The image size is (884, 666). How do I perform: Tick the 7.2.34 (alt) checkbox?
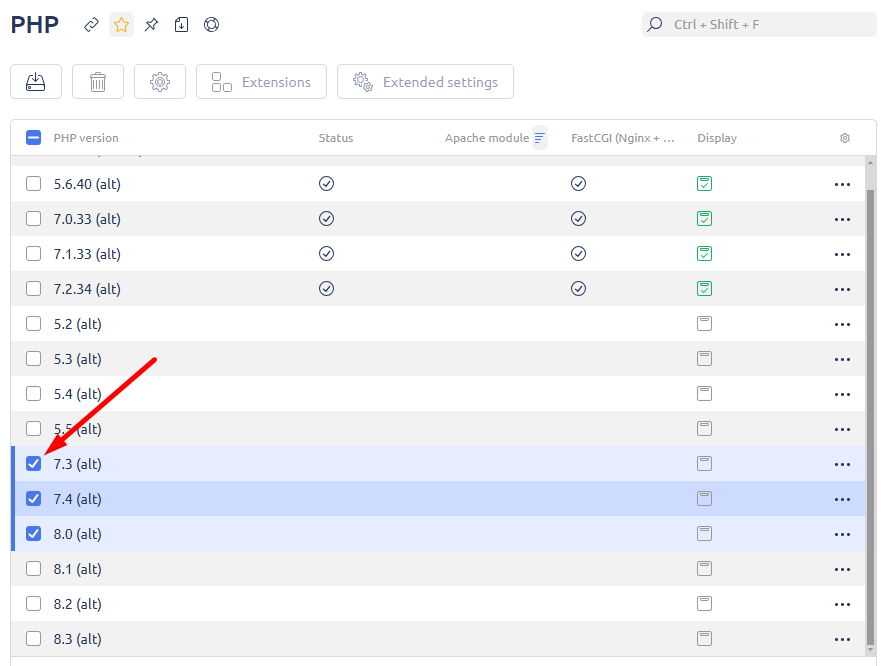33,289
